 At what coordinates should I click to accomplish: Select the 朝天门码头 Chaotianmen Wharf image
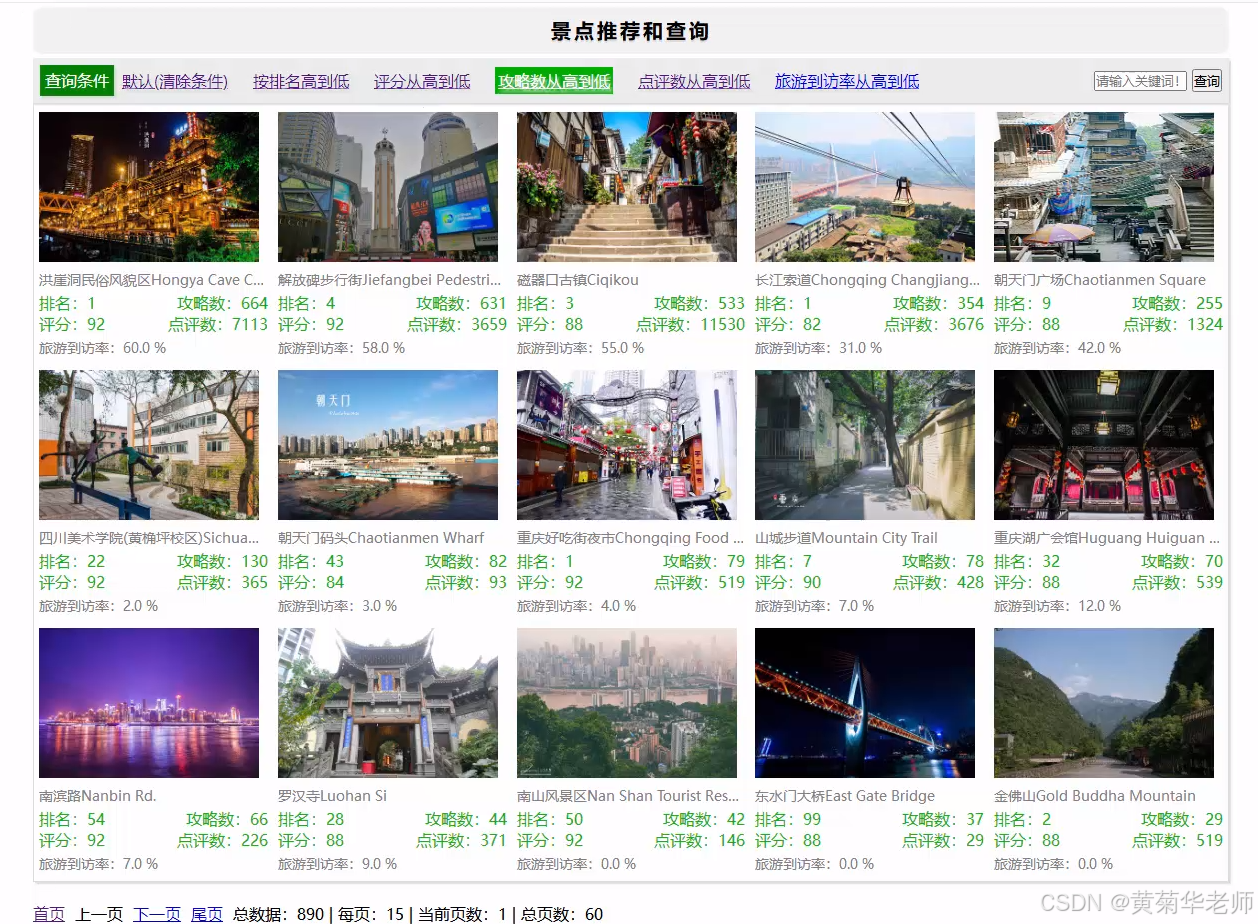tap(387, 444)
